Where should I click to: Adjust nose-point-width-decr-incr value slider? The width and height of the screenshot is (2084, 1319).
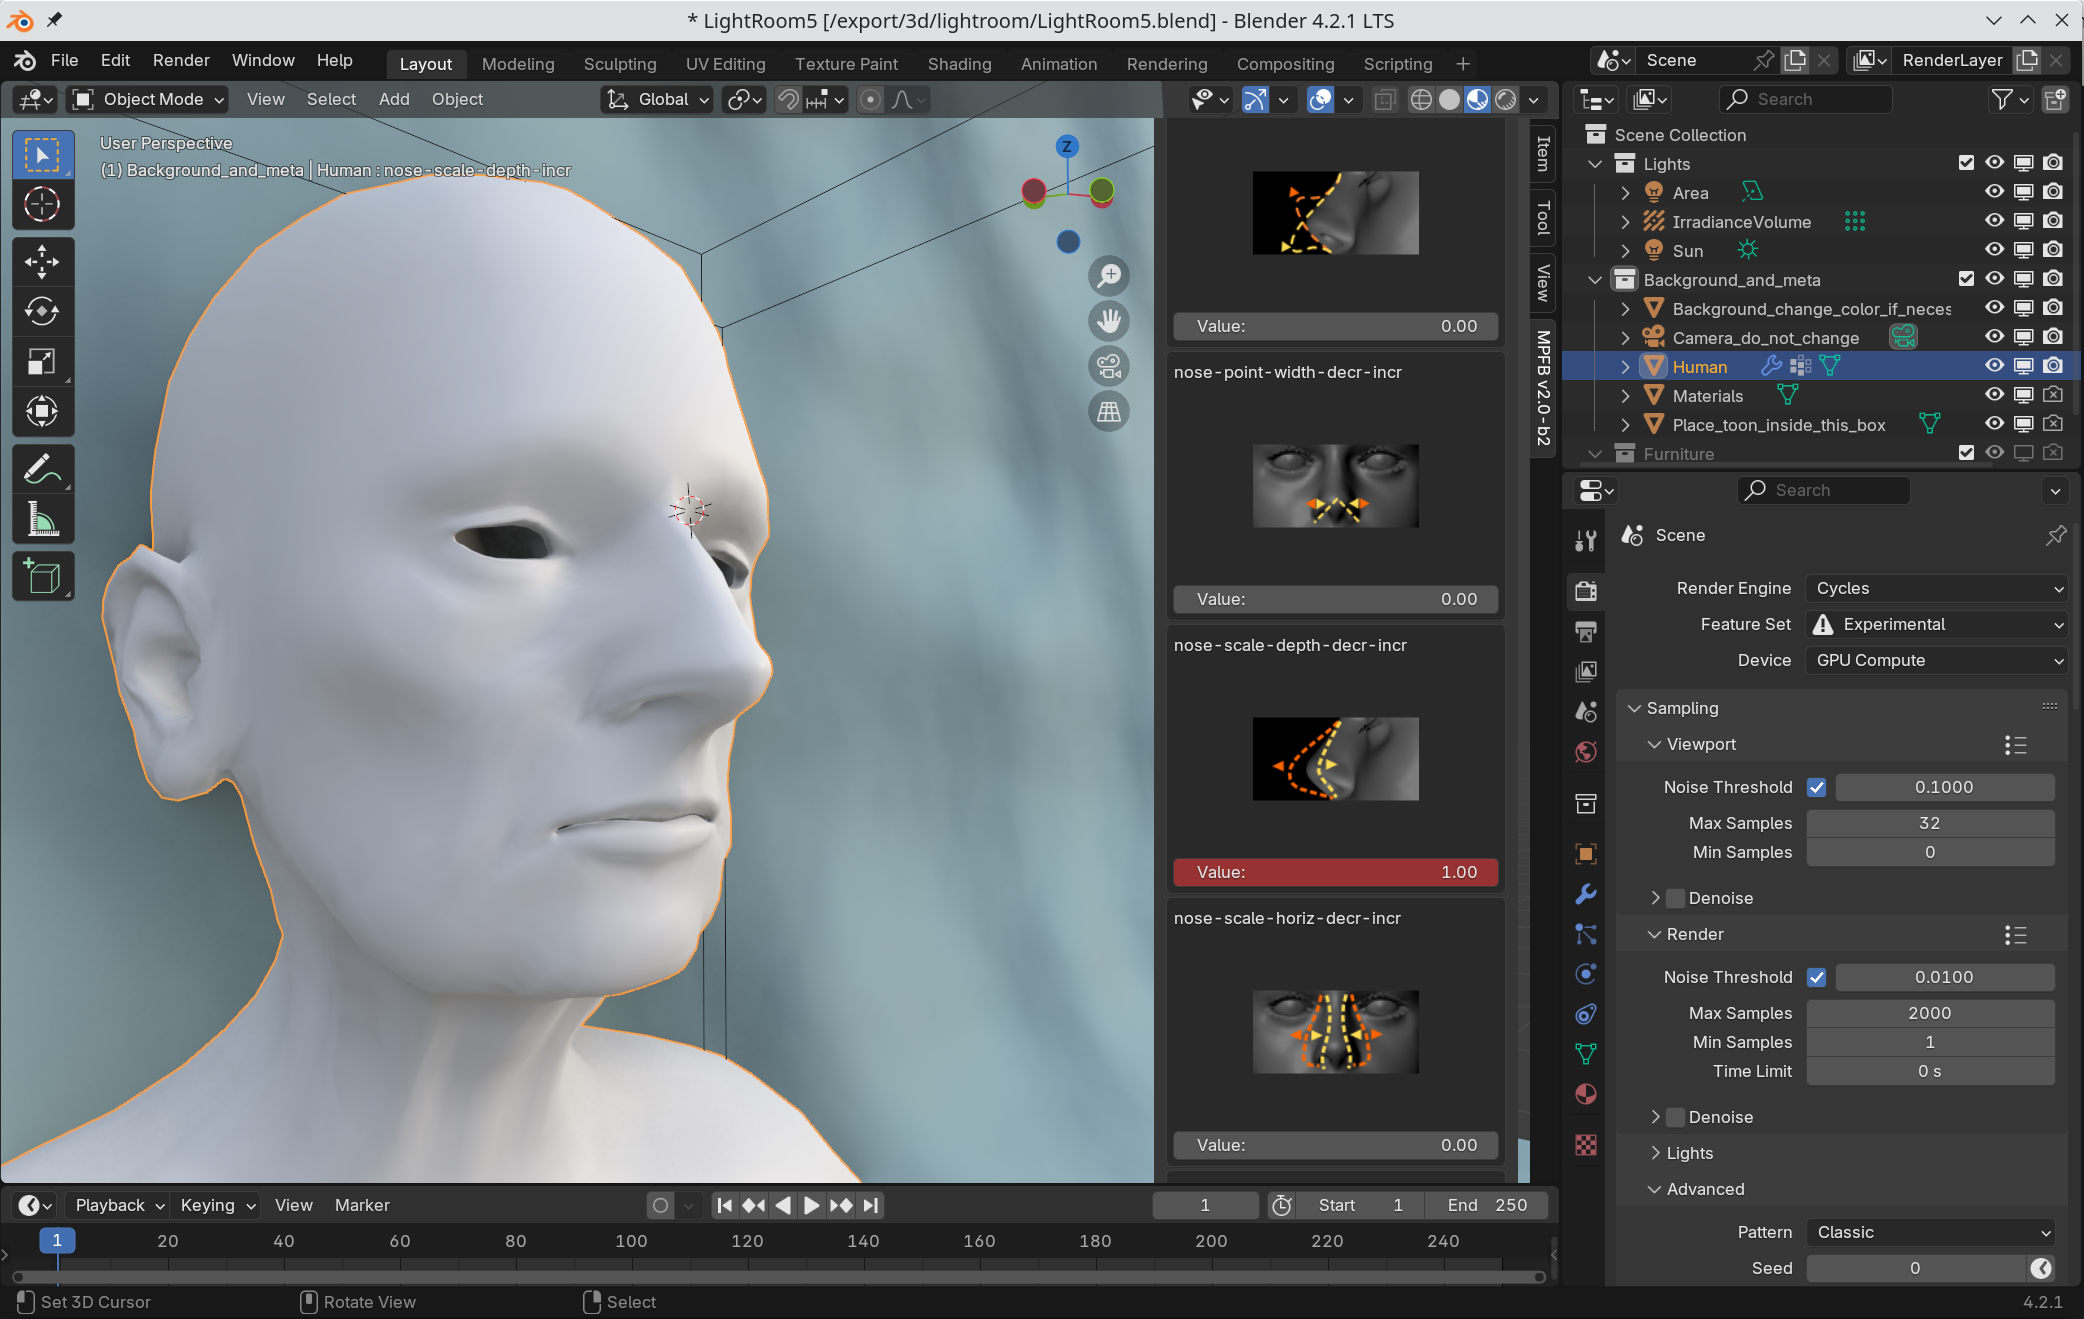point(1336,599)
